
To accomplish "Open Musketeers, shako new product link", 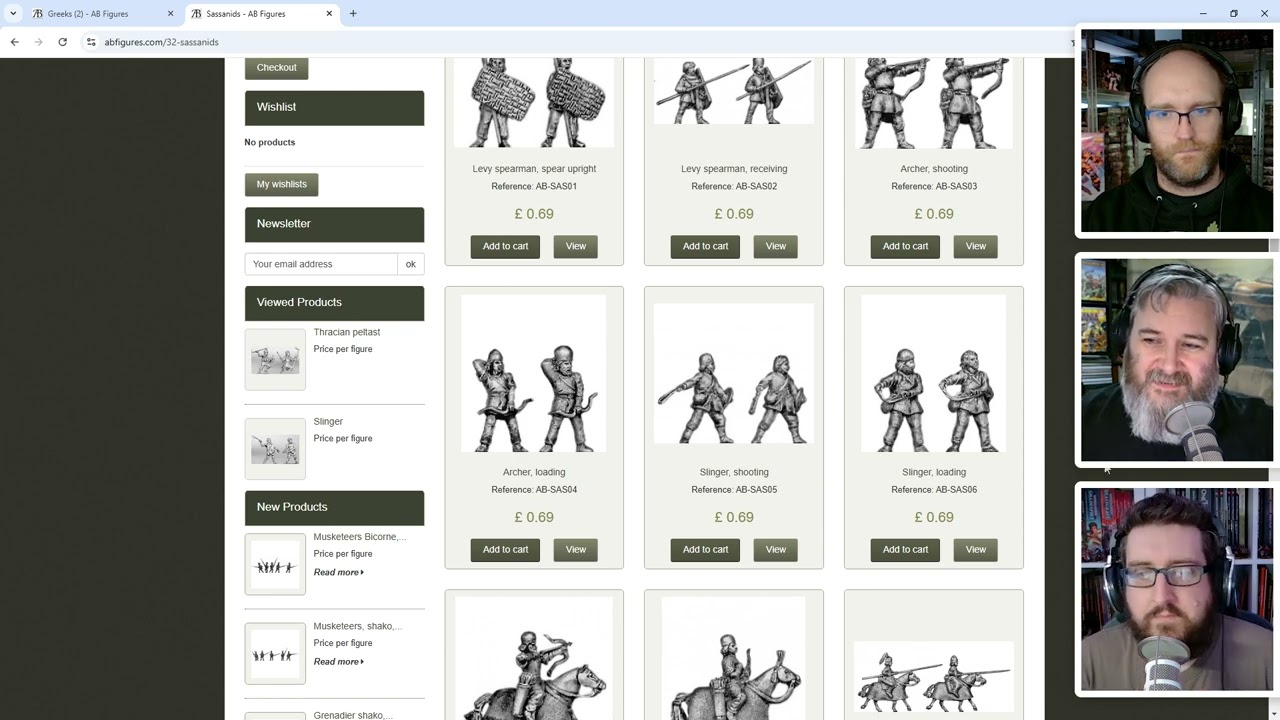I will (x=357, y=626).
